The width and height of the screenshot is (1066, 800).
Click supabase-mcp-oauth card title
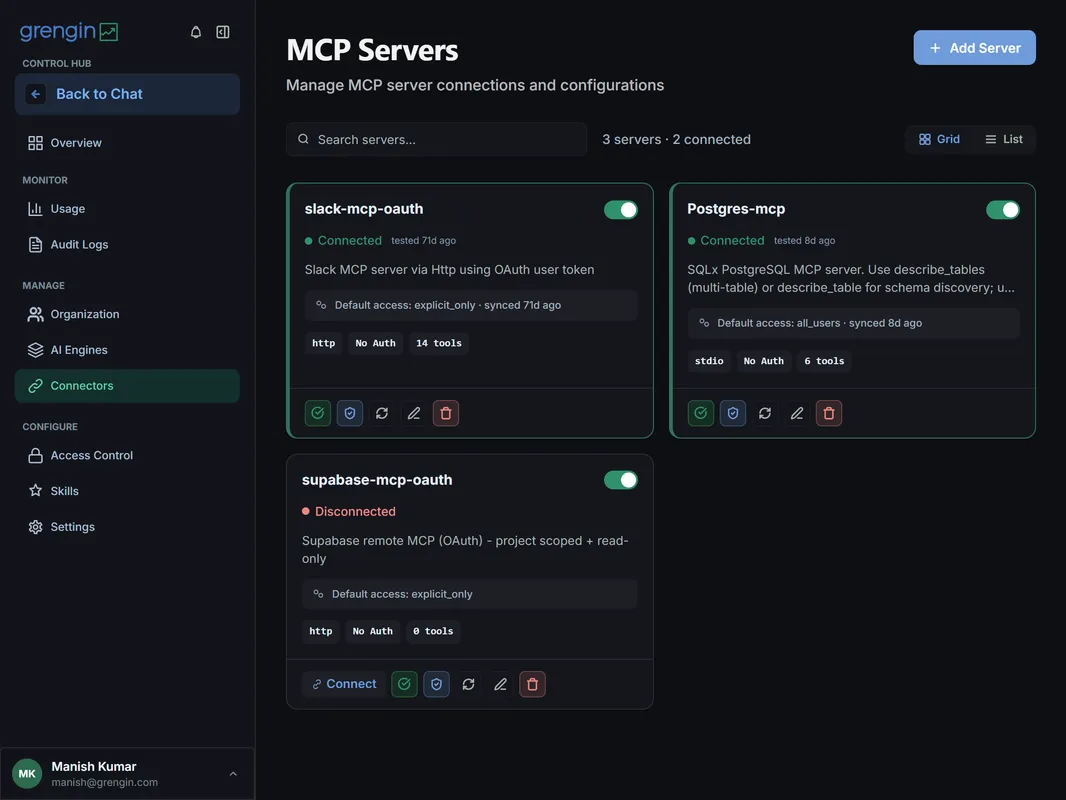[377, 479]
